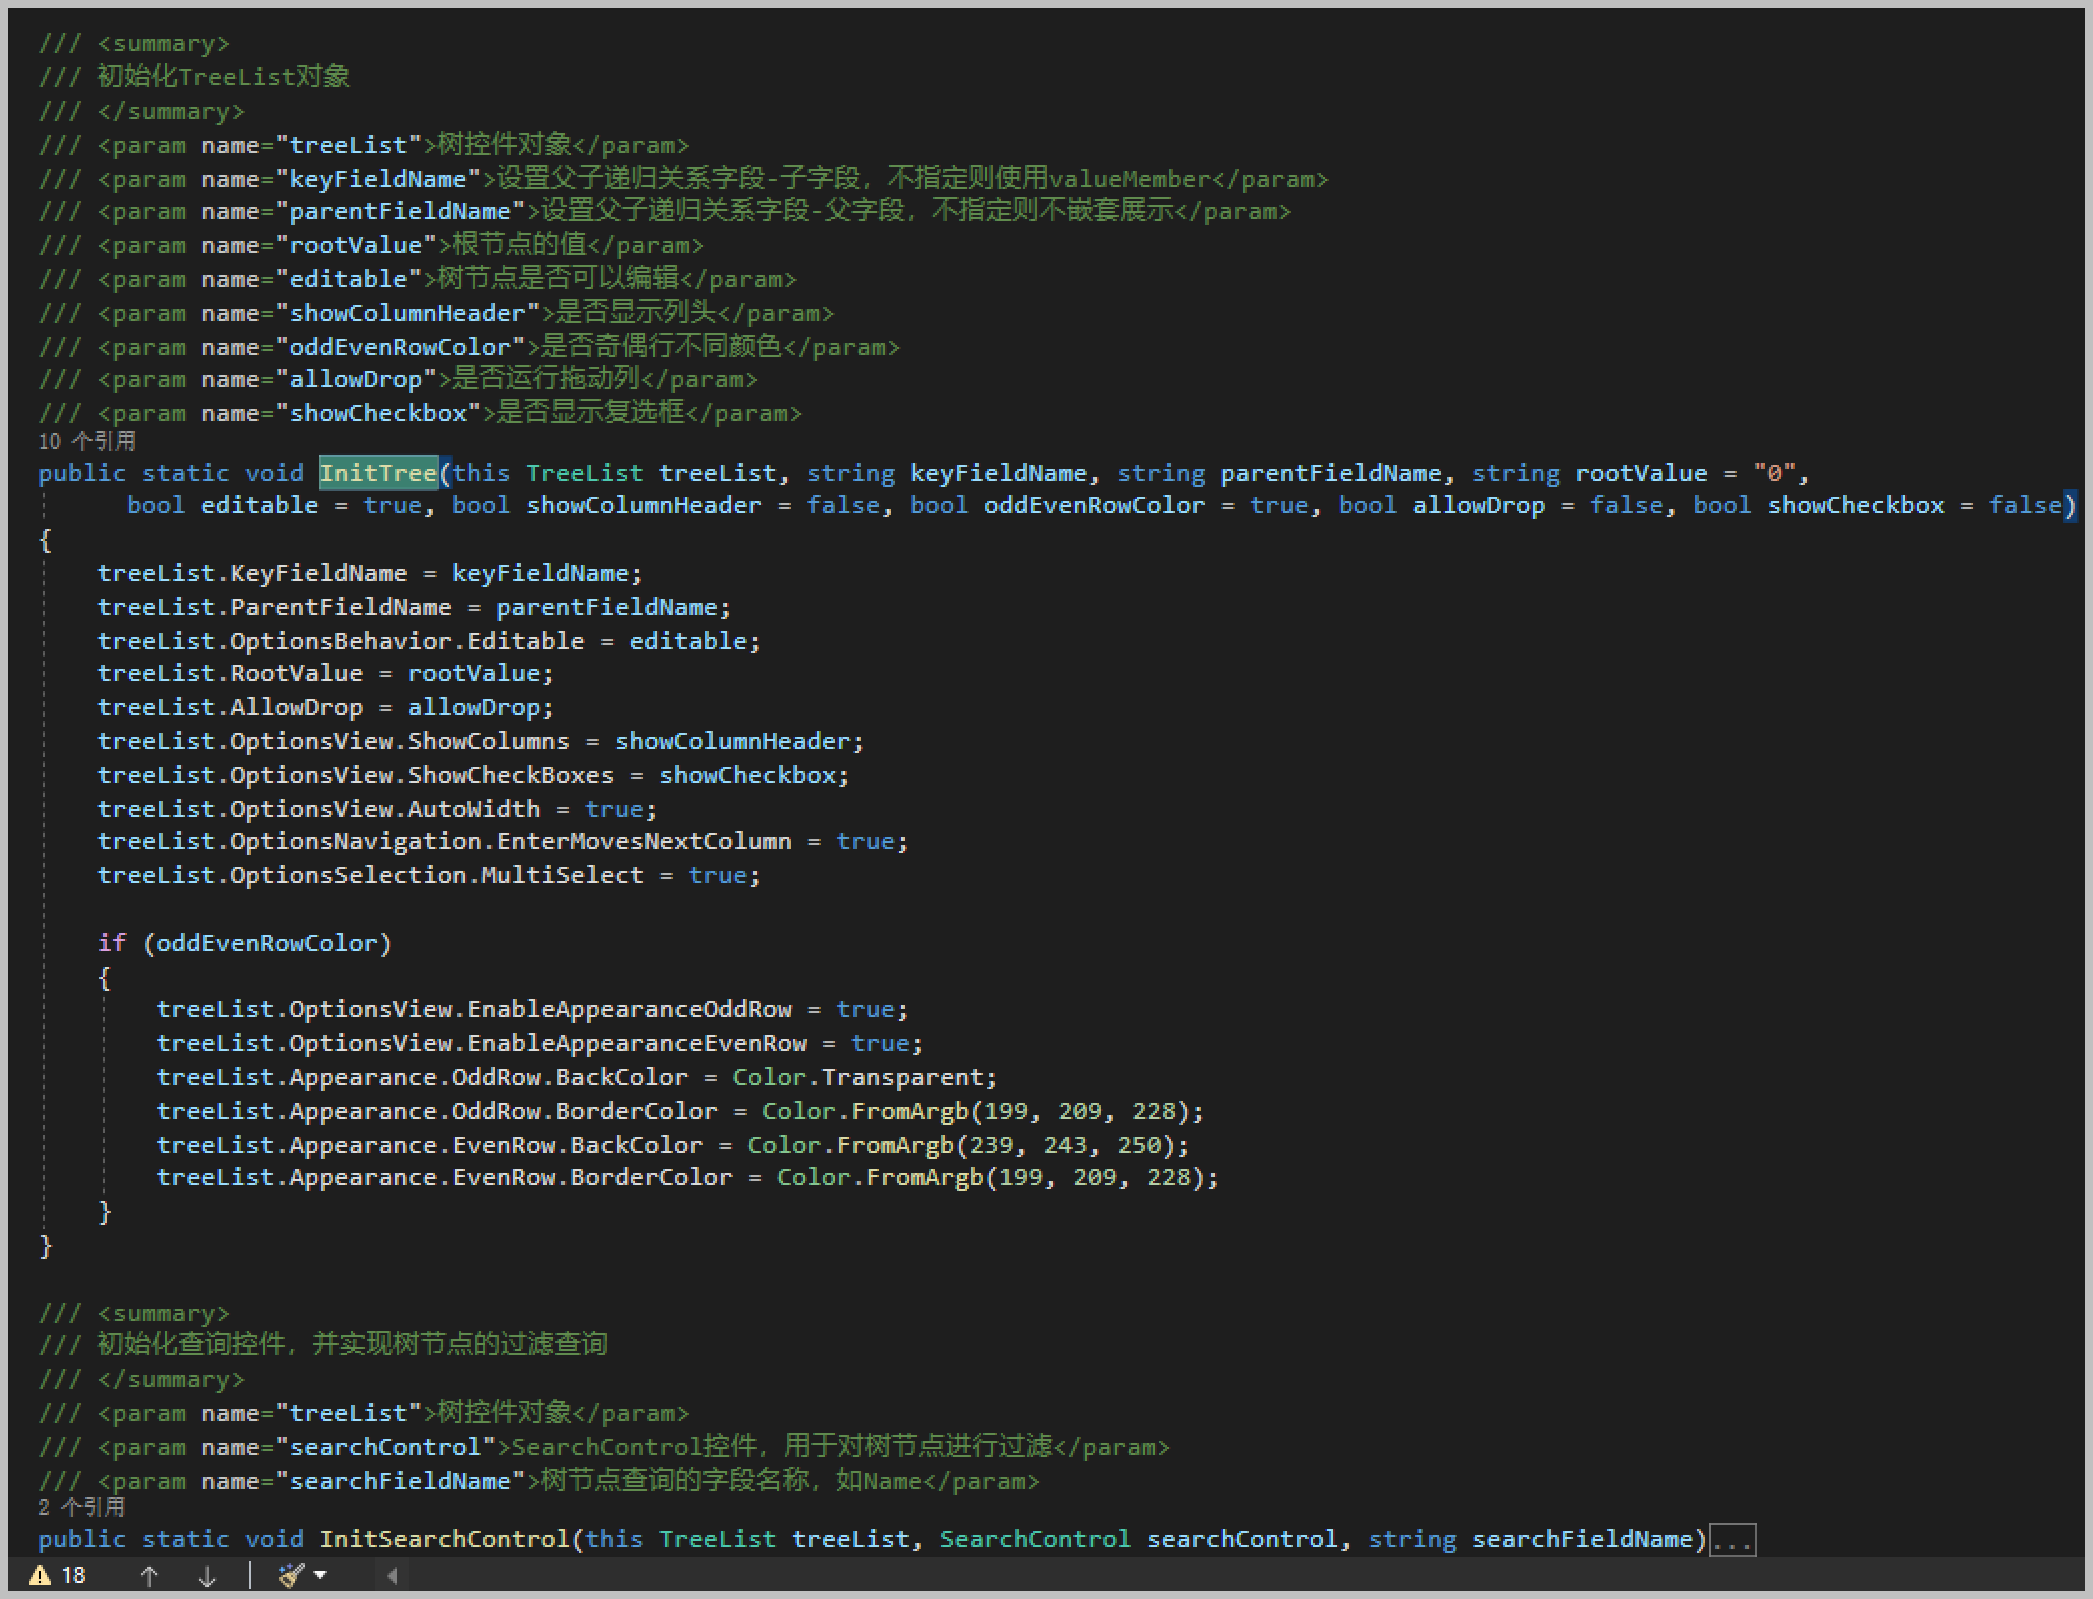Viewport: 2093px width, 1599px height.
Task: Click the "0" string default for rootValue
Action: pos(1774,473)
